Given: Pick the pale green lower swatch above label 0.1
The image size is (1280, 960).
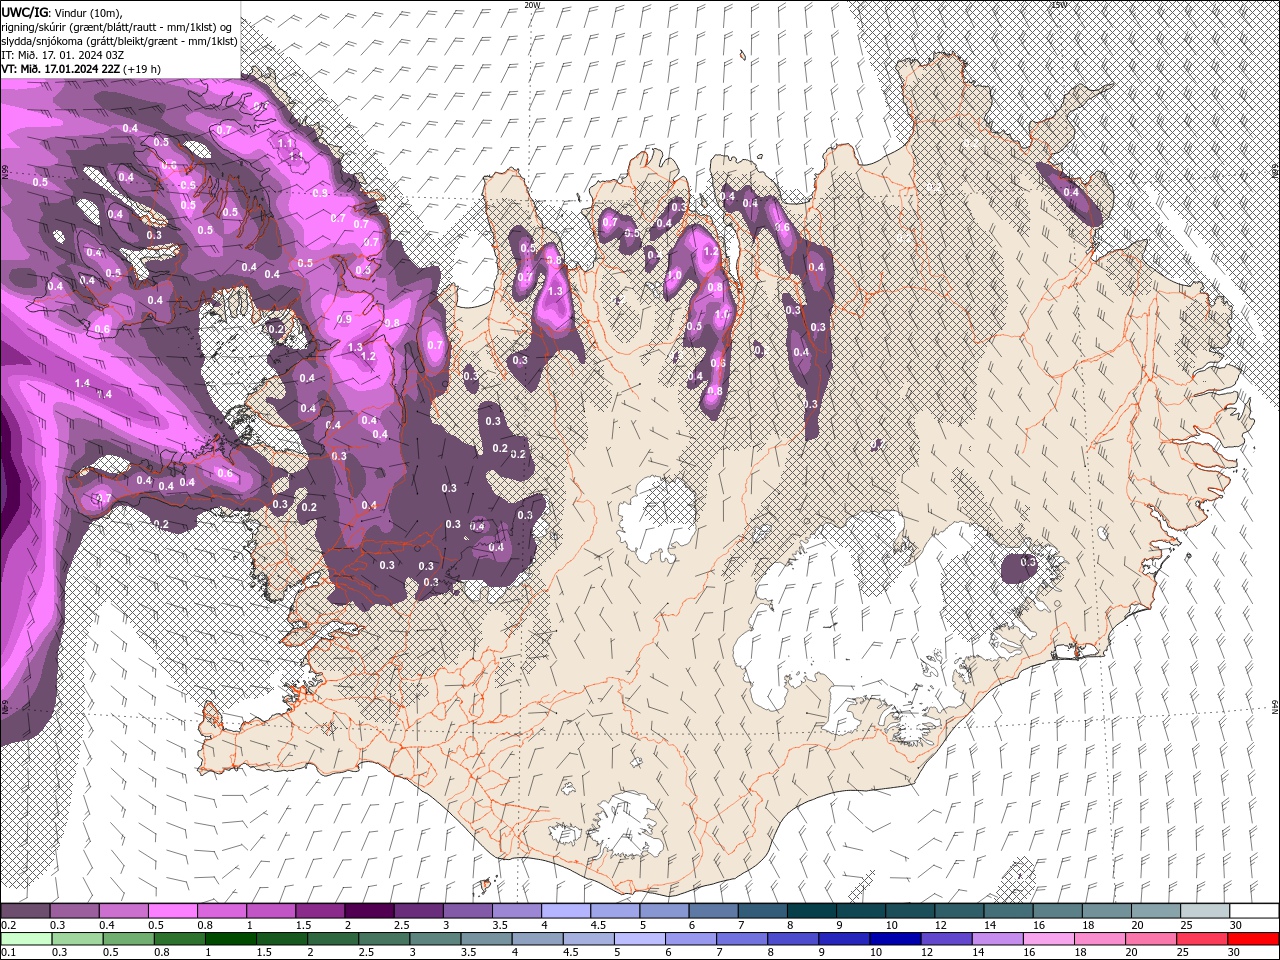Looking at the screenshot, I should pos(26,938).
